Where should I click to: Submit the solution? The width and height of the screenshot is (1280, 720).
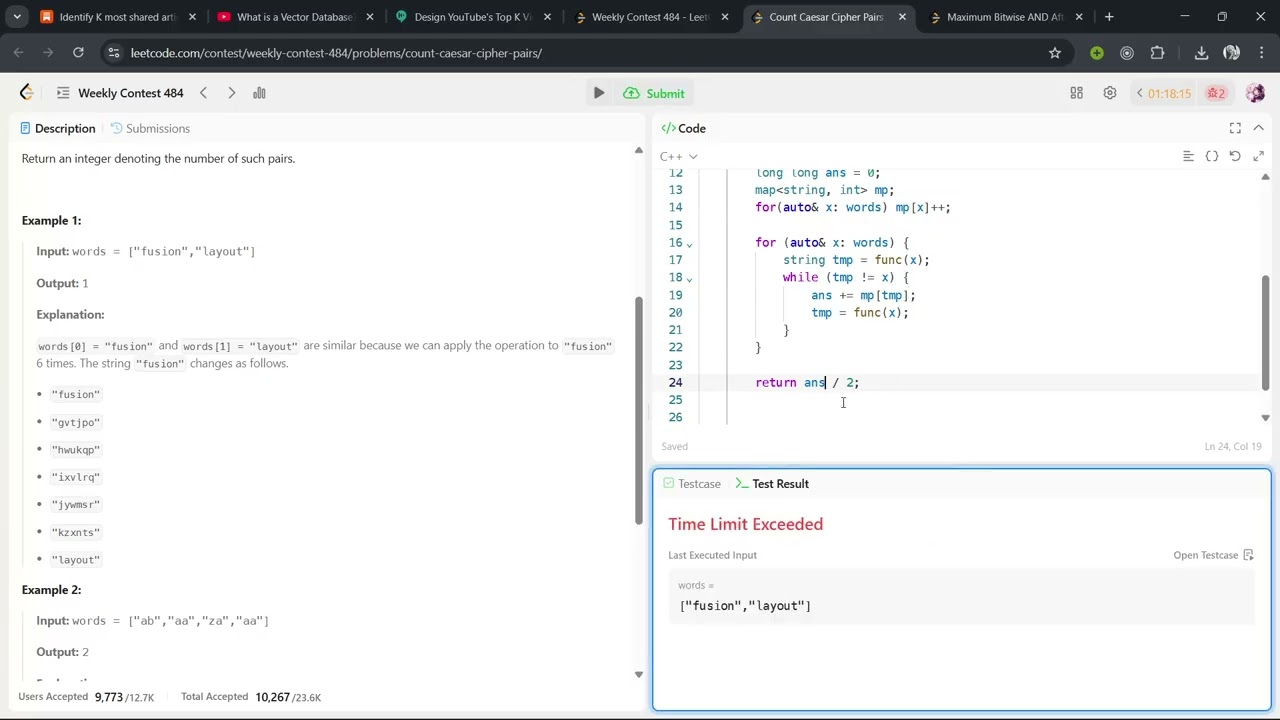(655, 93)
